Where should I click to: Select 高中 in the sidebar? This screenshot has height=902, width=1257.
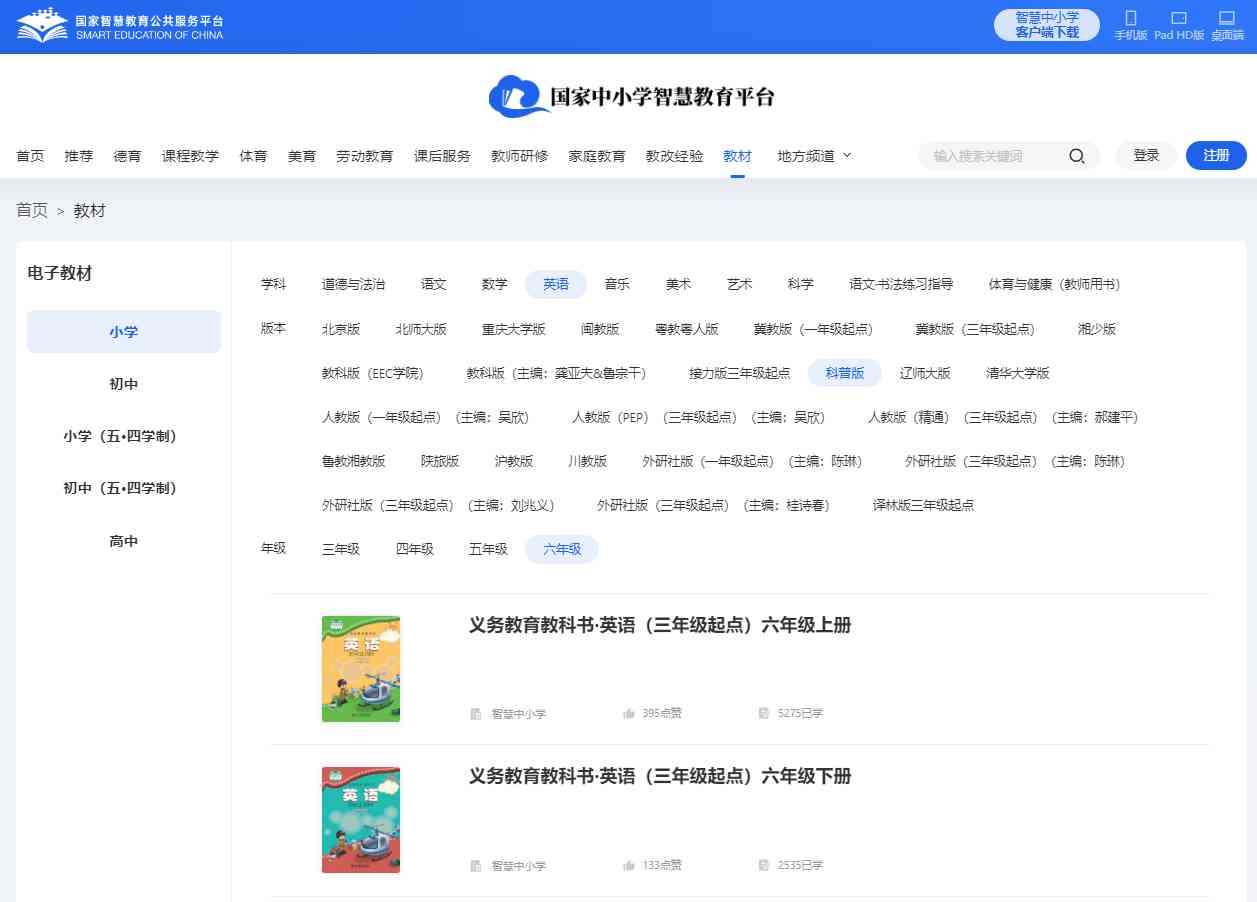124,541
